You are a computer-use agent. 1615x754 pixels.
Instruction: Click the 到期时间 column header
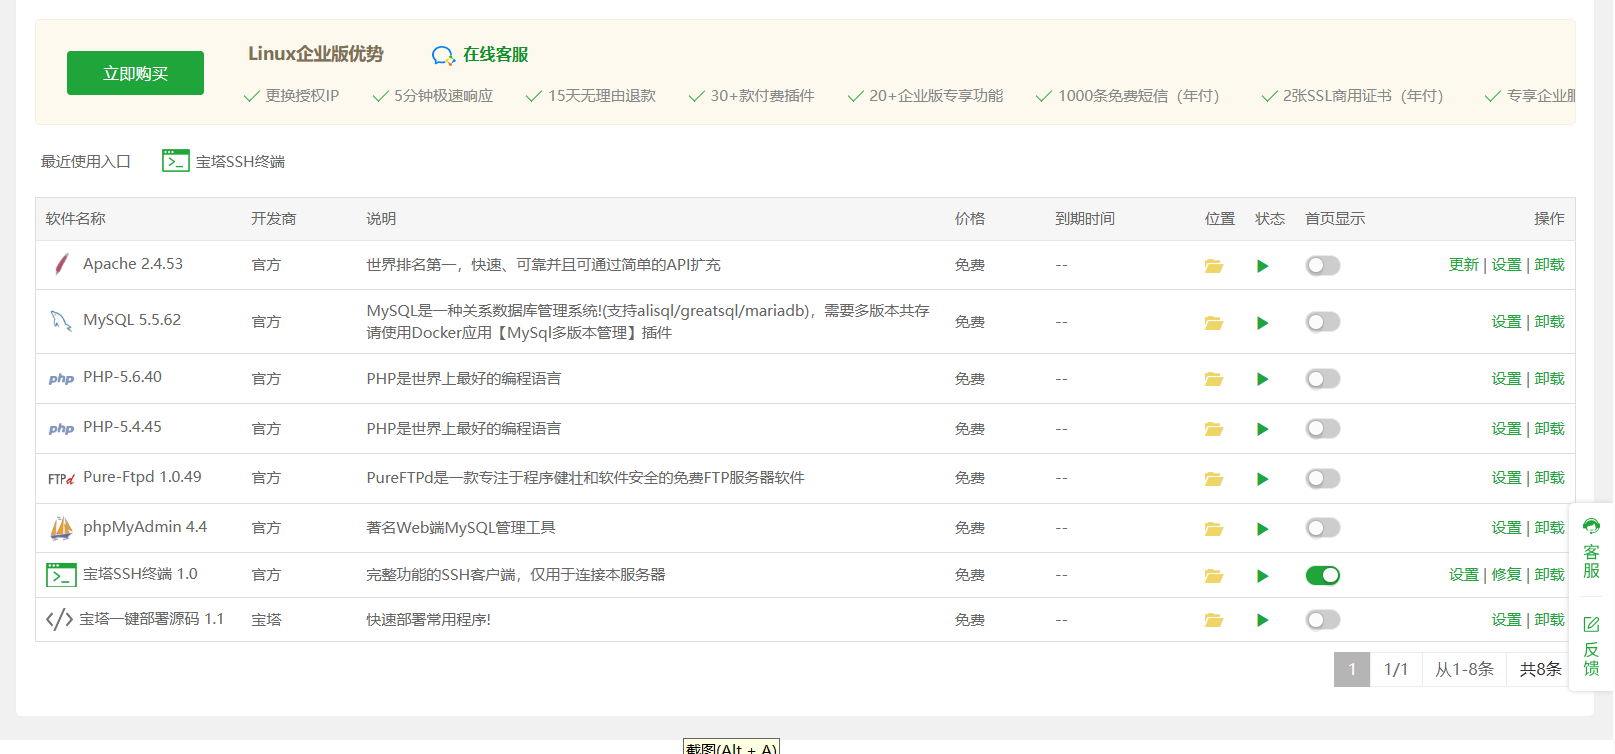pyautogui.click(x=1085, y=219)
